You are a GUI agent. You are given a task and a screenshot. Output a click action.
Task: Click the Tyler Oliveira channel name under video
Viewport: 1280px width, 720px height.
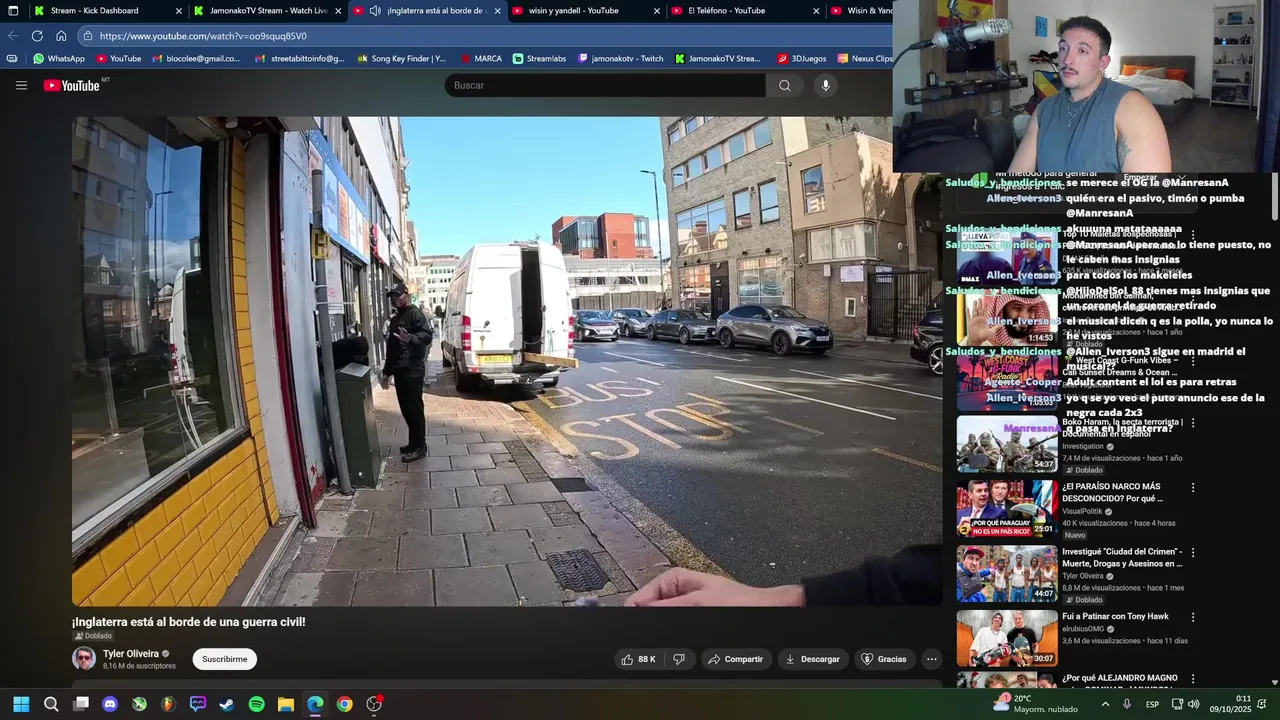(131, 654)
